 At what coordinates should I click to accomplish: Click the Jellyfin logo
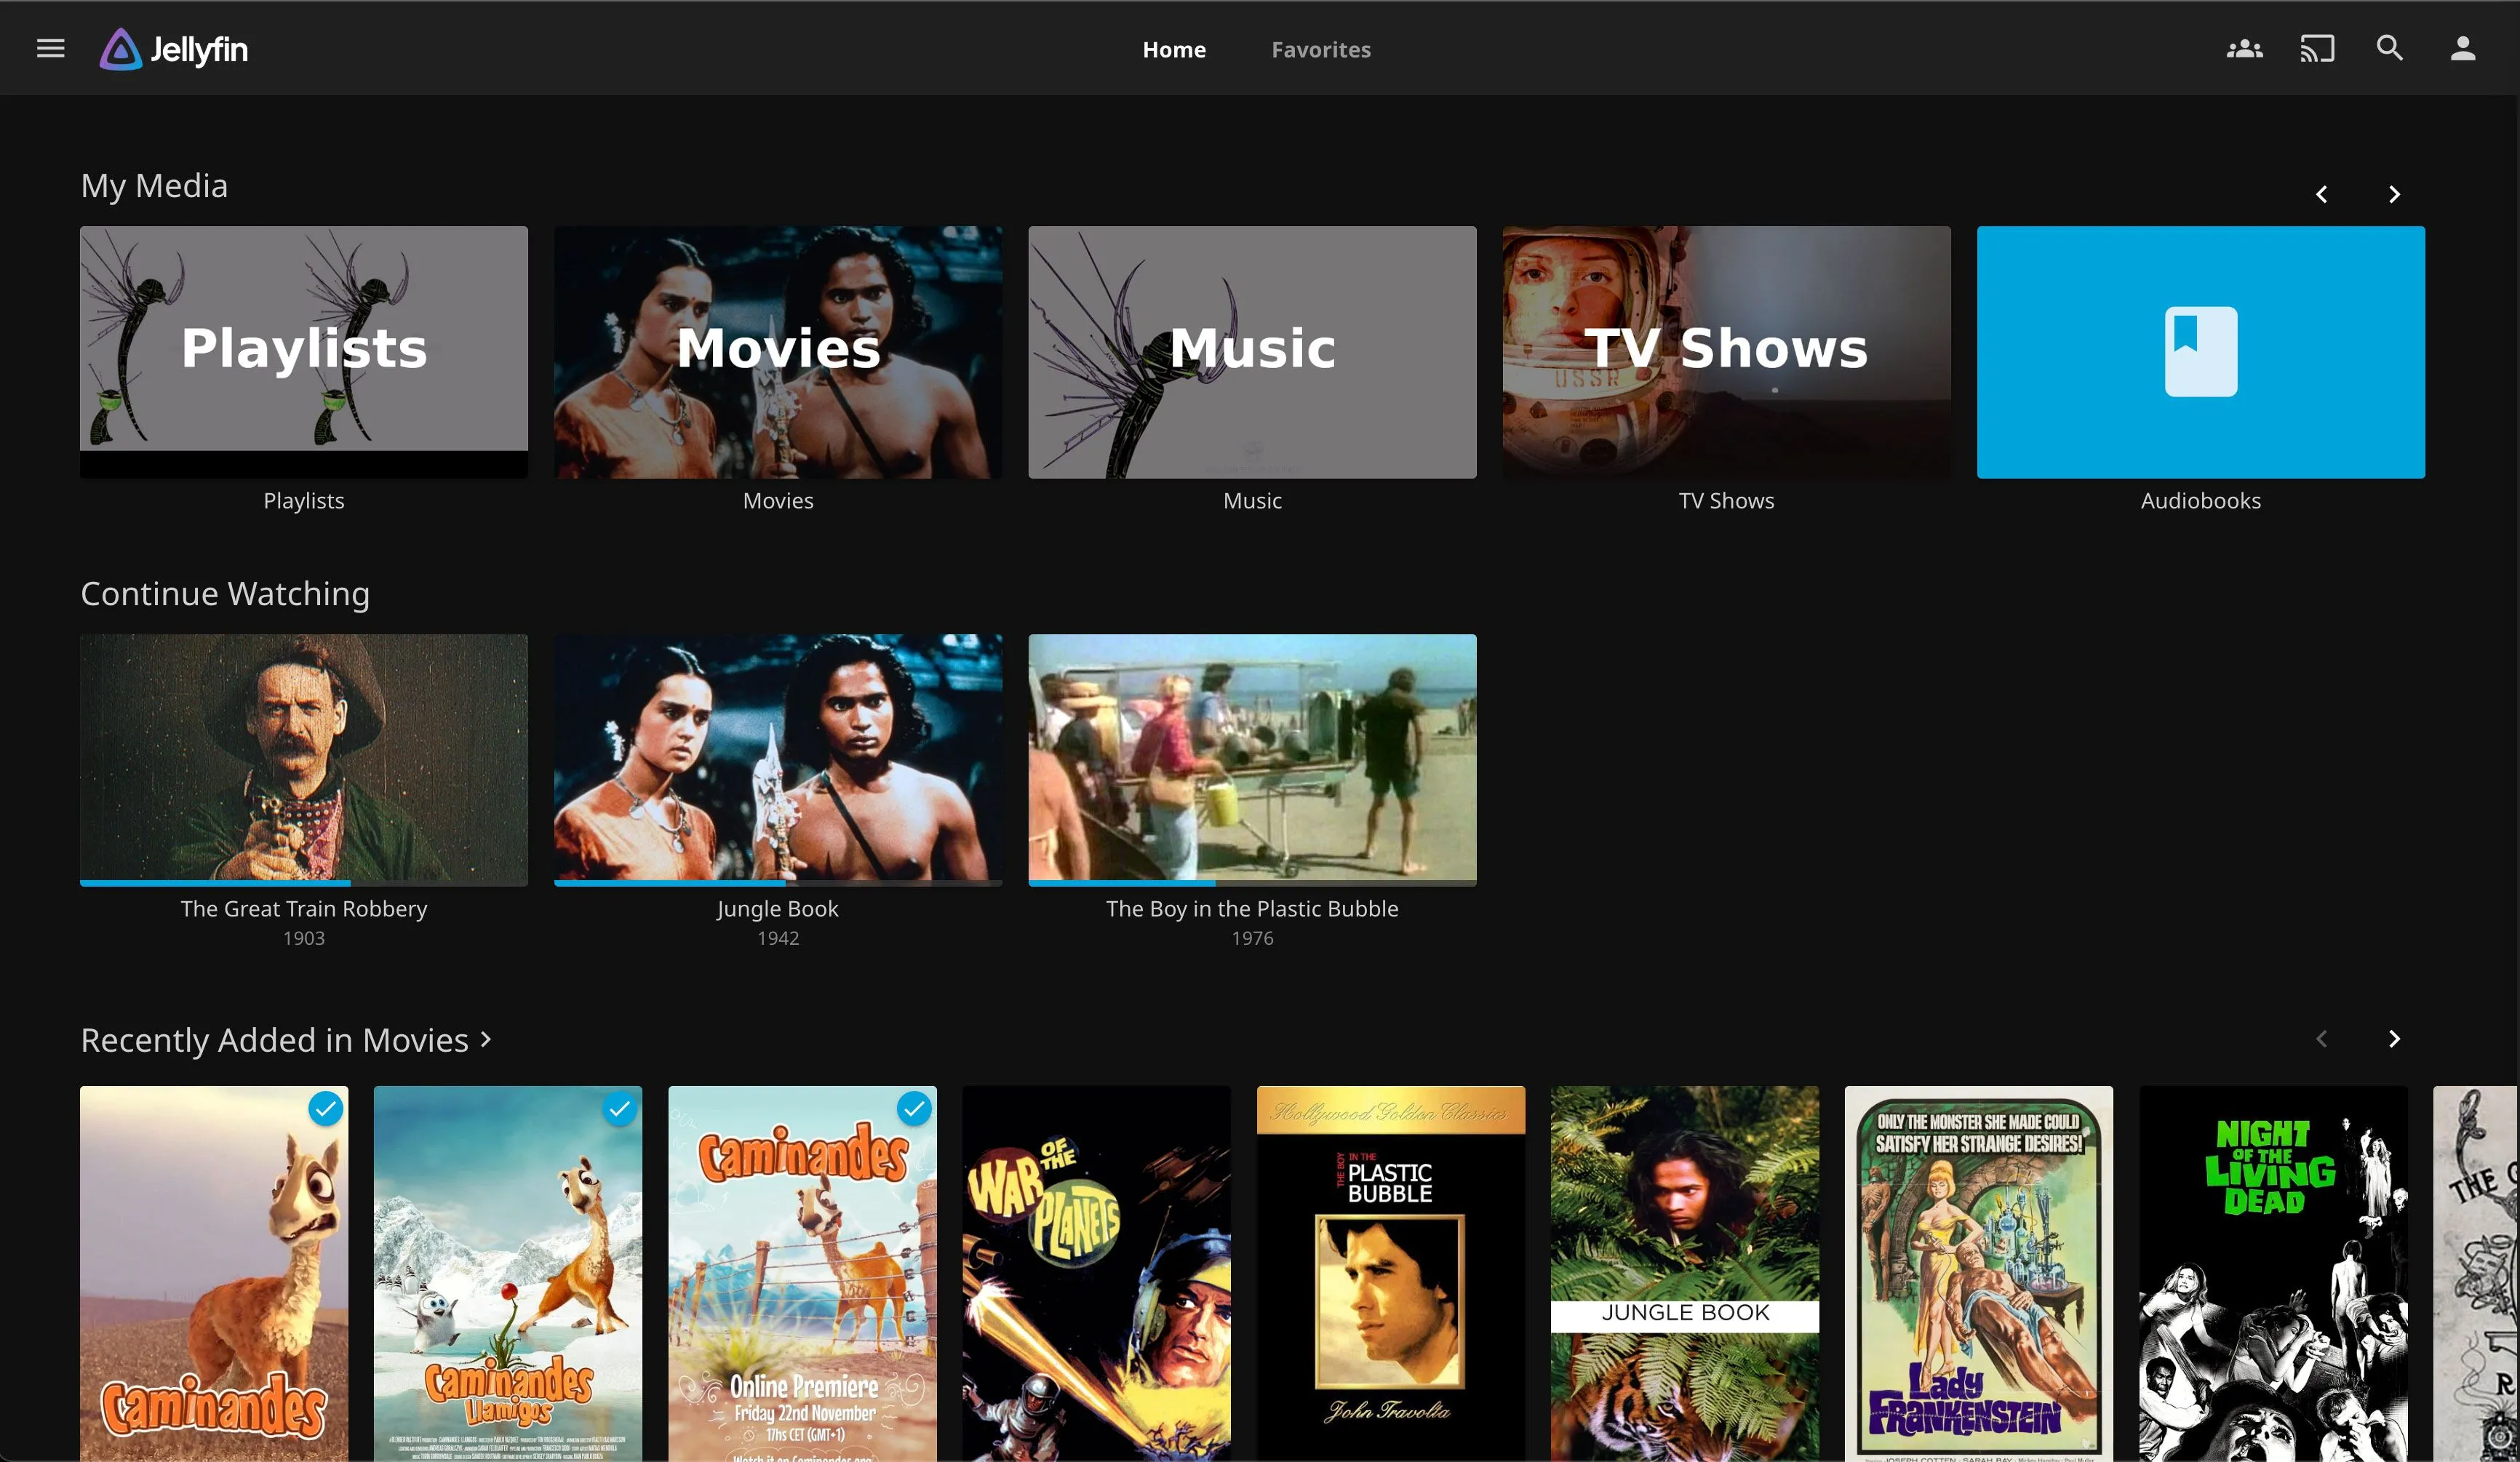coord(173,49)
